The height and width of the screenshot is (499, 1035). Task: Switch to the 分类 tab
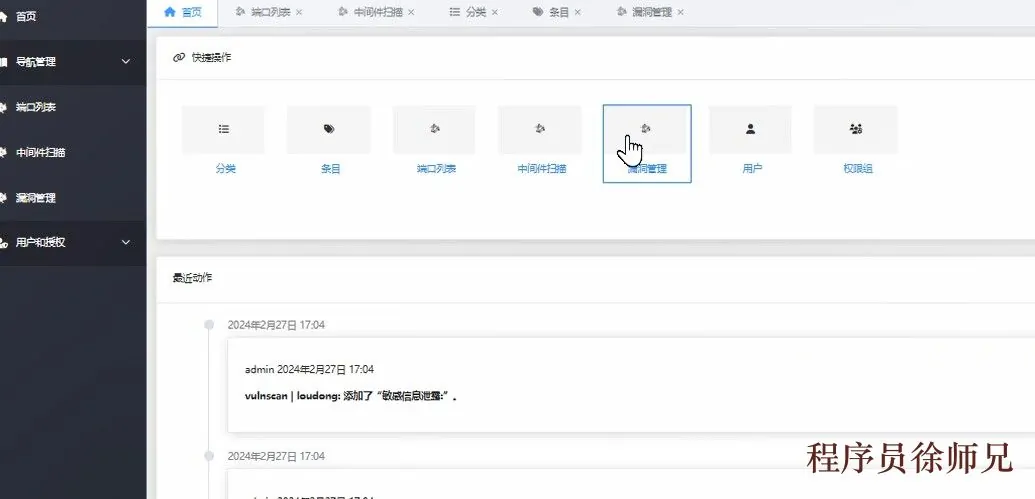473,12
